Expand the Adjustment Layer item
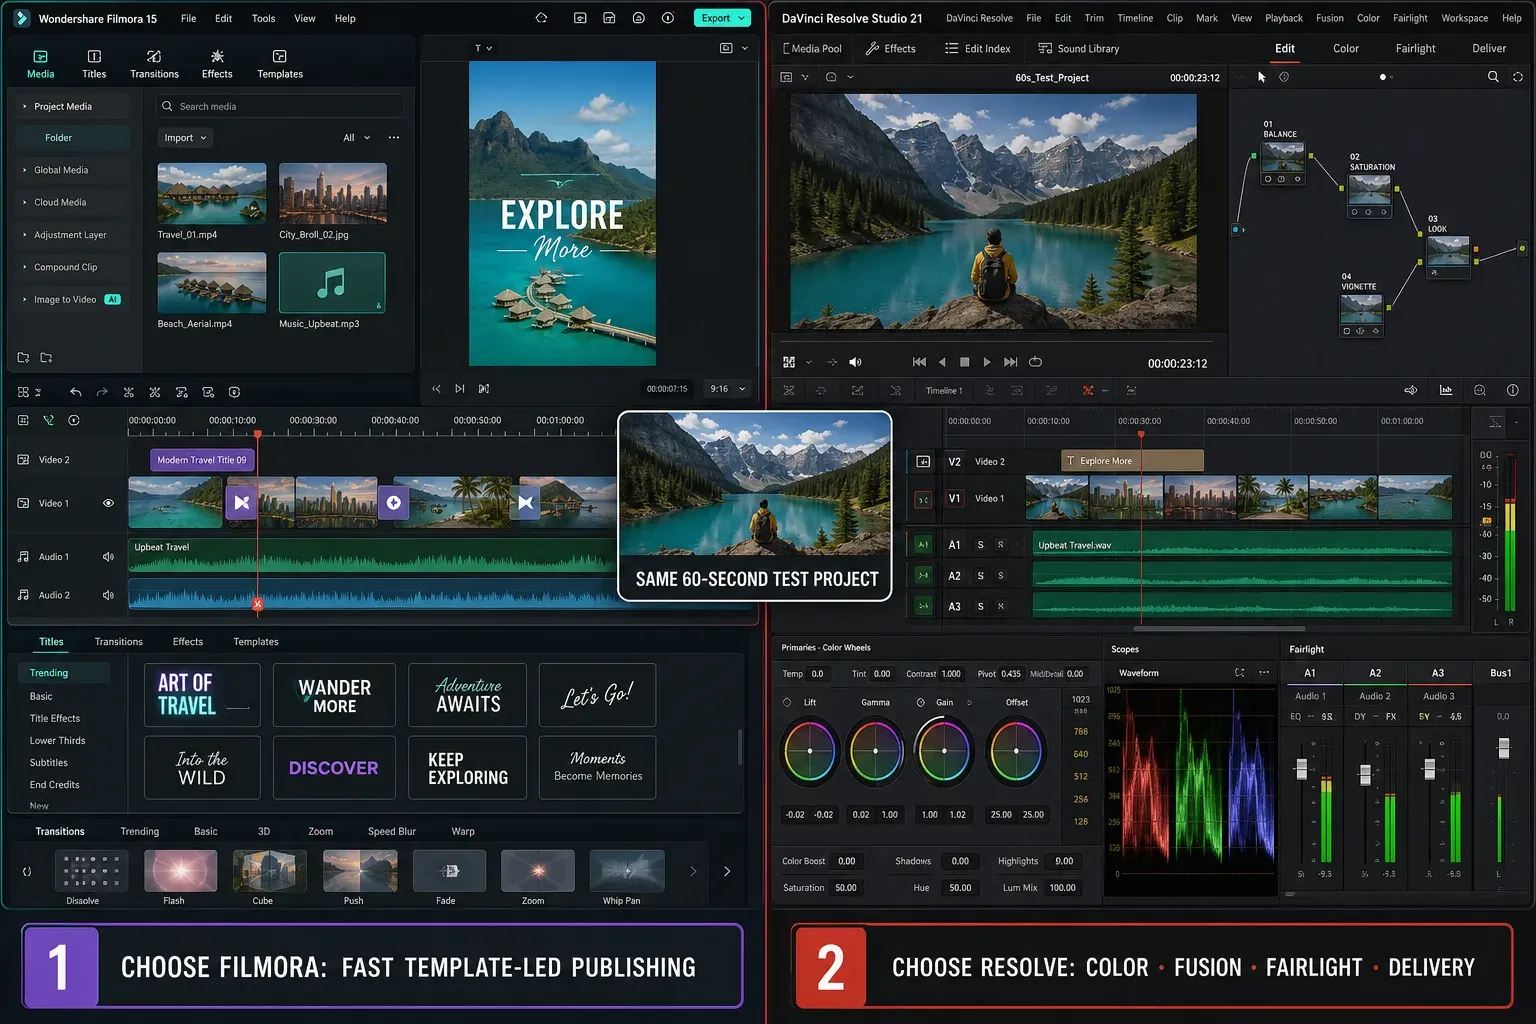1536x1024 pixels. [25, 235]
